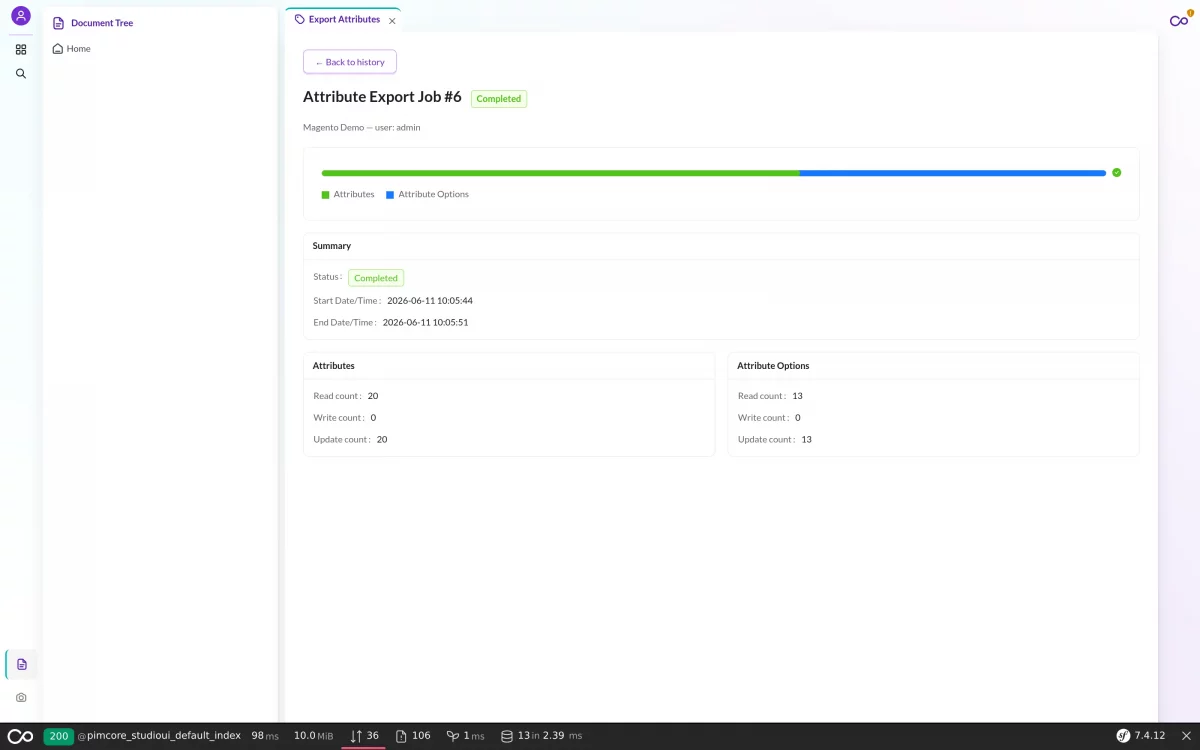
Task: Click Attributes update count value 20
Action: click(382, 440)
